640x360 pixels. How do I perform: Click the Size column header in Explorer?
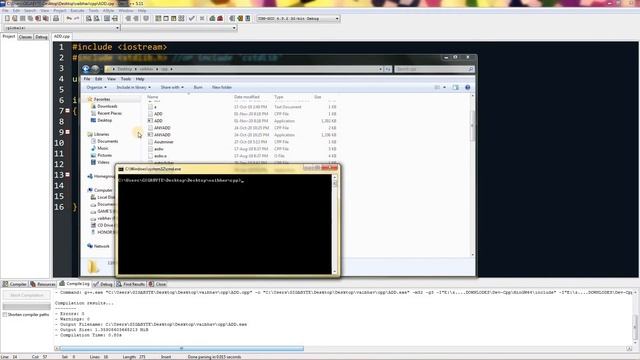point(318,97)
